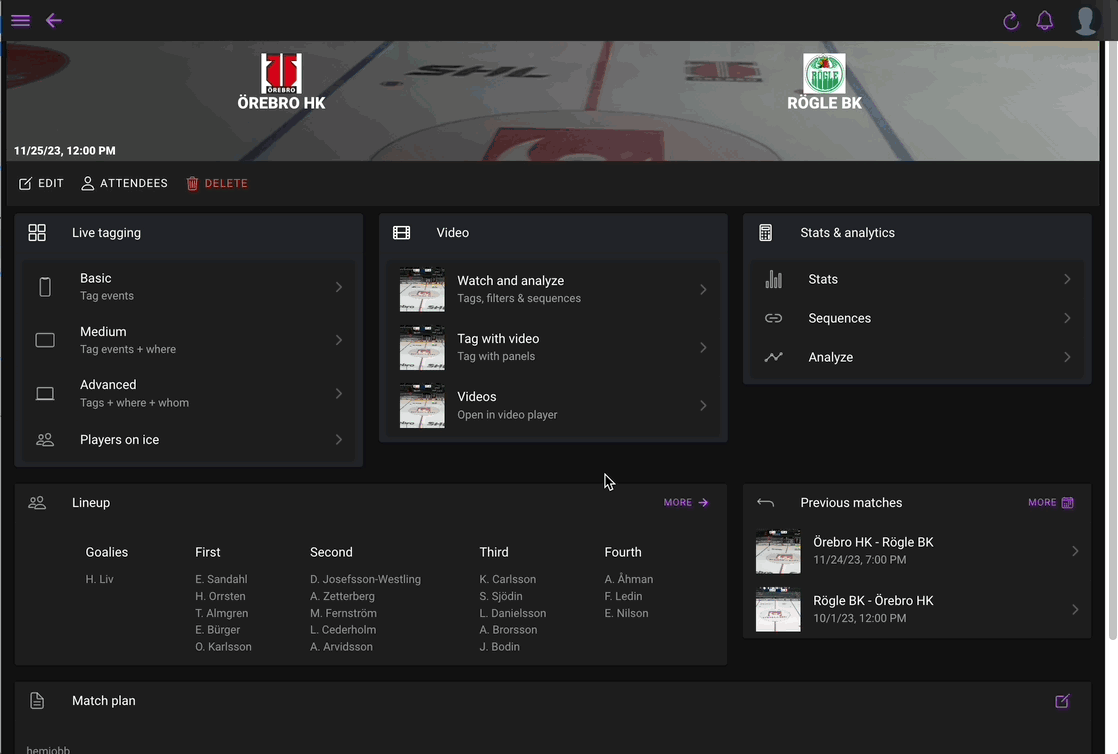Click E. Nilson in Fourth line
Image resolution: width=1118 pixels, height=754 pixels.
(x=626, y=613)
